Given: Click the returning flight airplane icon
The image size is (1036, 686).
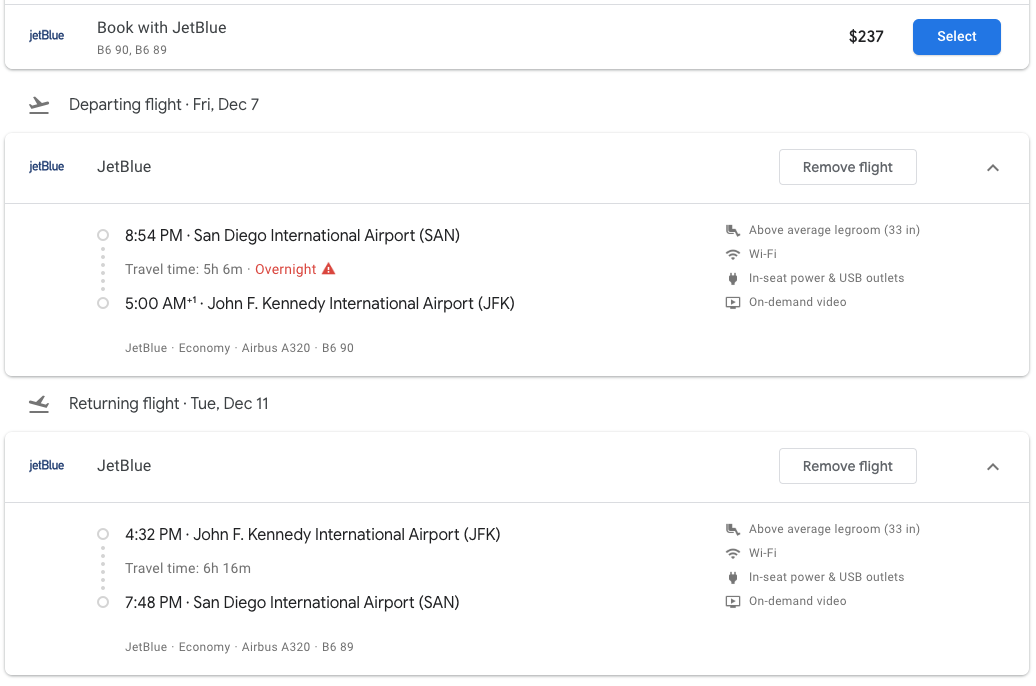Looking at the screenshot, I should (39, 404).
